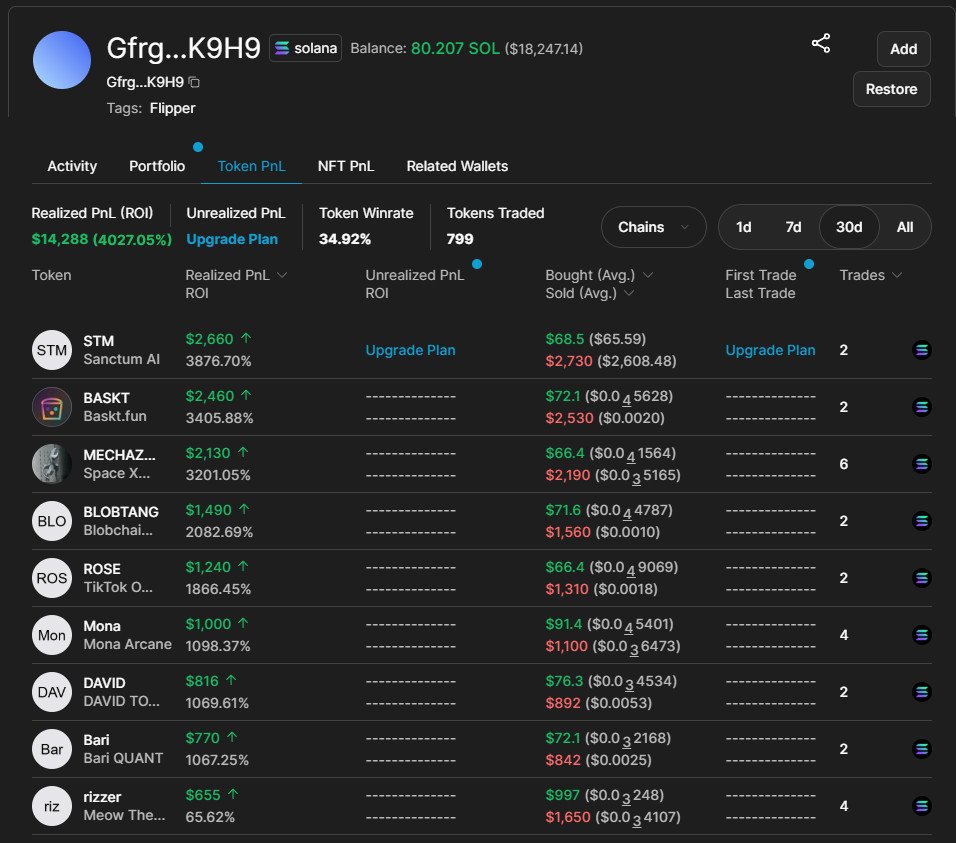Click Upgrade Plan under Unrealized PnL summary
The width and height of the screenshot is (956, 843).
pos(232,239)
